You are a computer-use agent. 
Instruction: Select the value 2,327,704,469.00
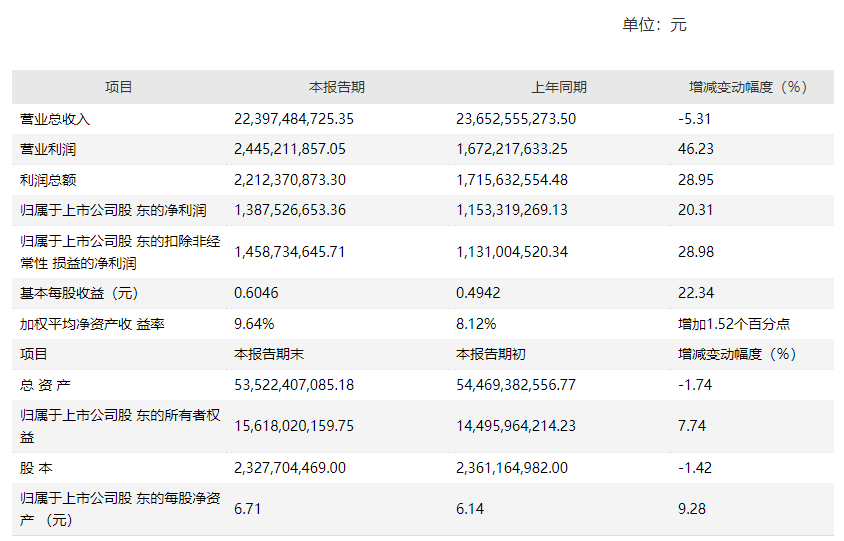[x=290, y=468]
